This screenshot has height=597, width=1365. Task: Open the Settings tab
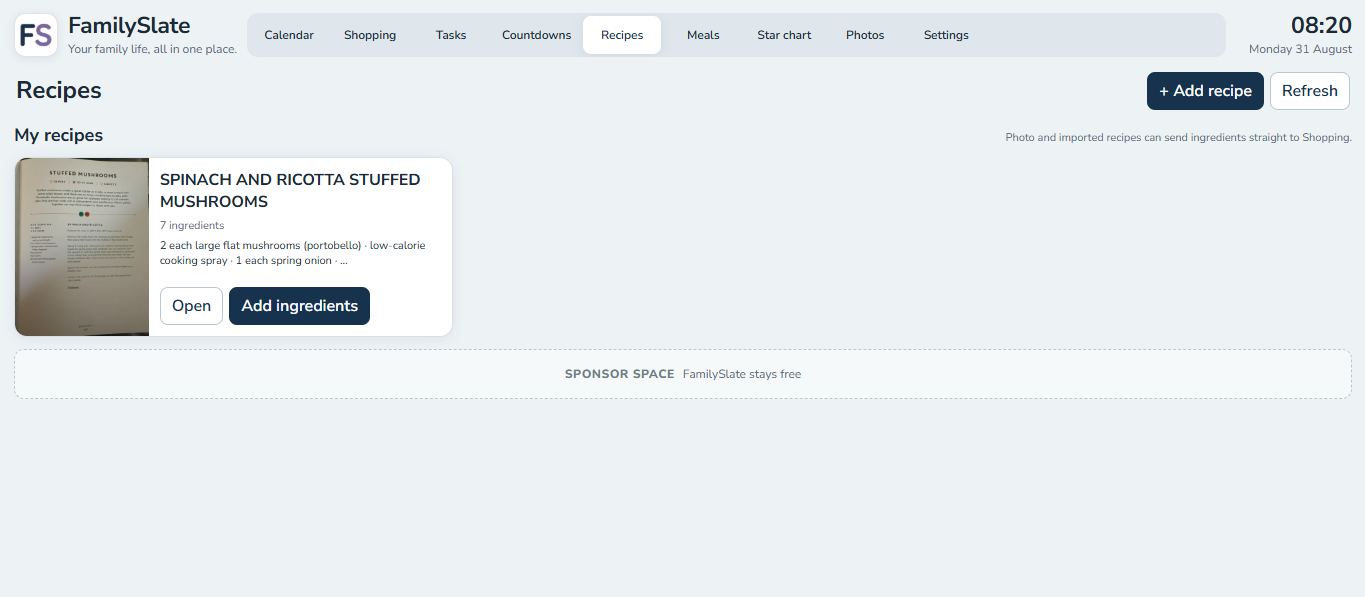[x=946, y=35]
